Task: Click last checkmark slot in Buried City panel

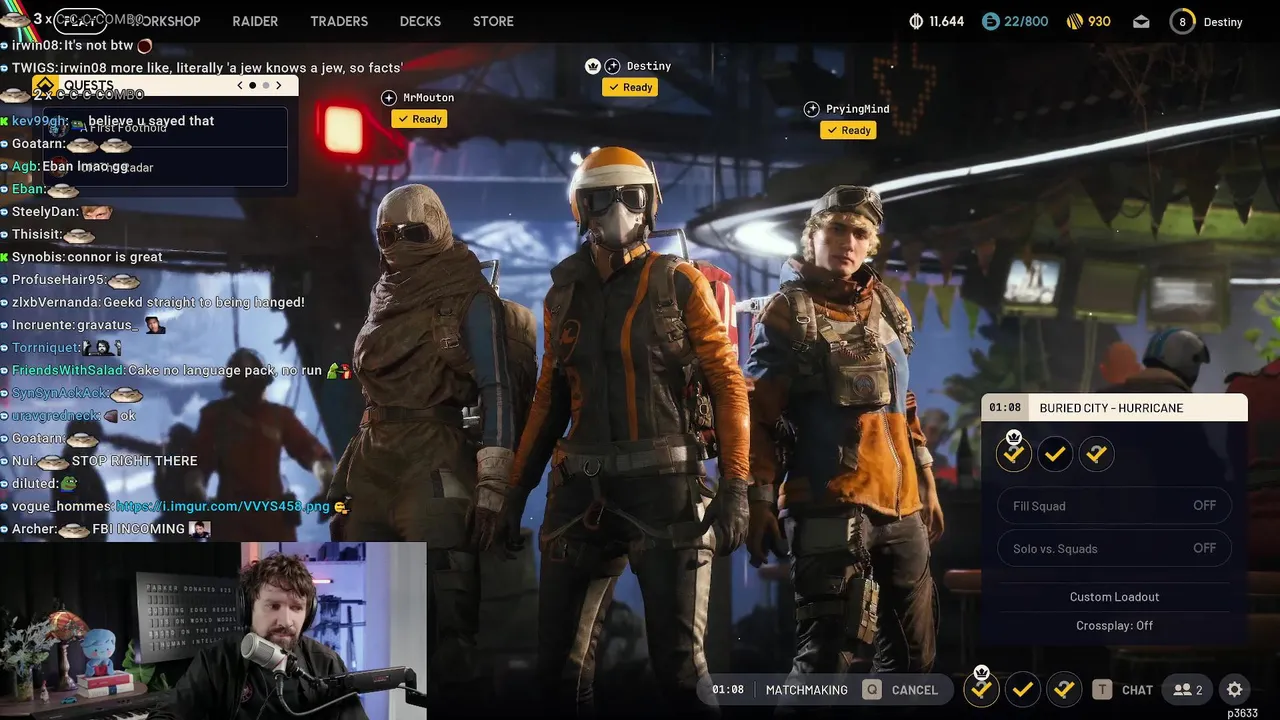Action: 1096,454
